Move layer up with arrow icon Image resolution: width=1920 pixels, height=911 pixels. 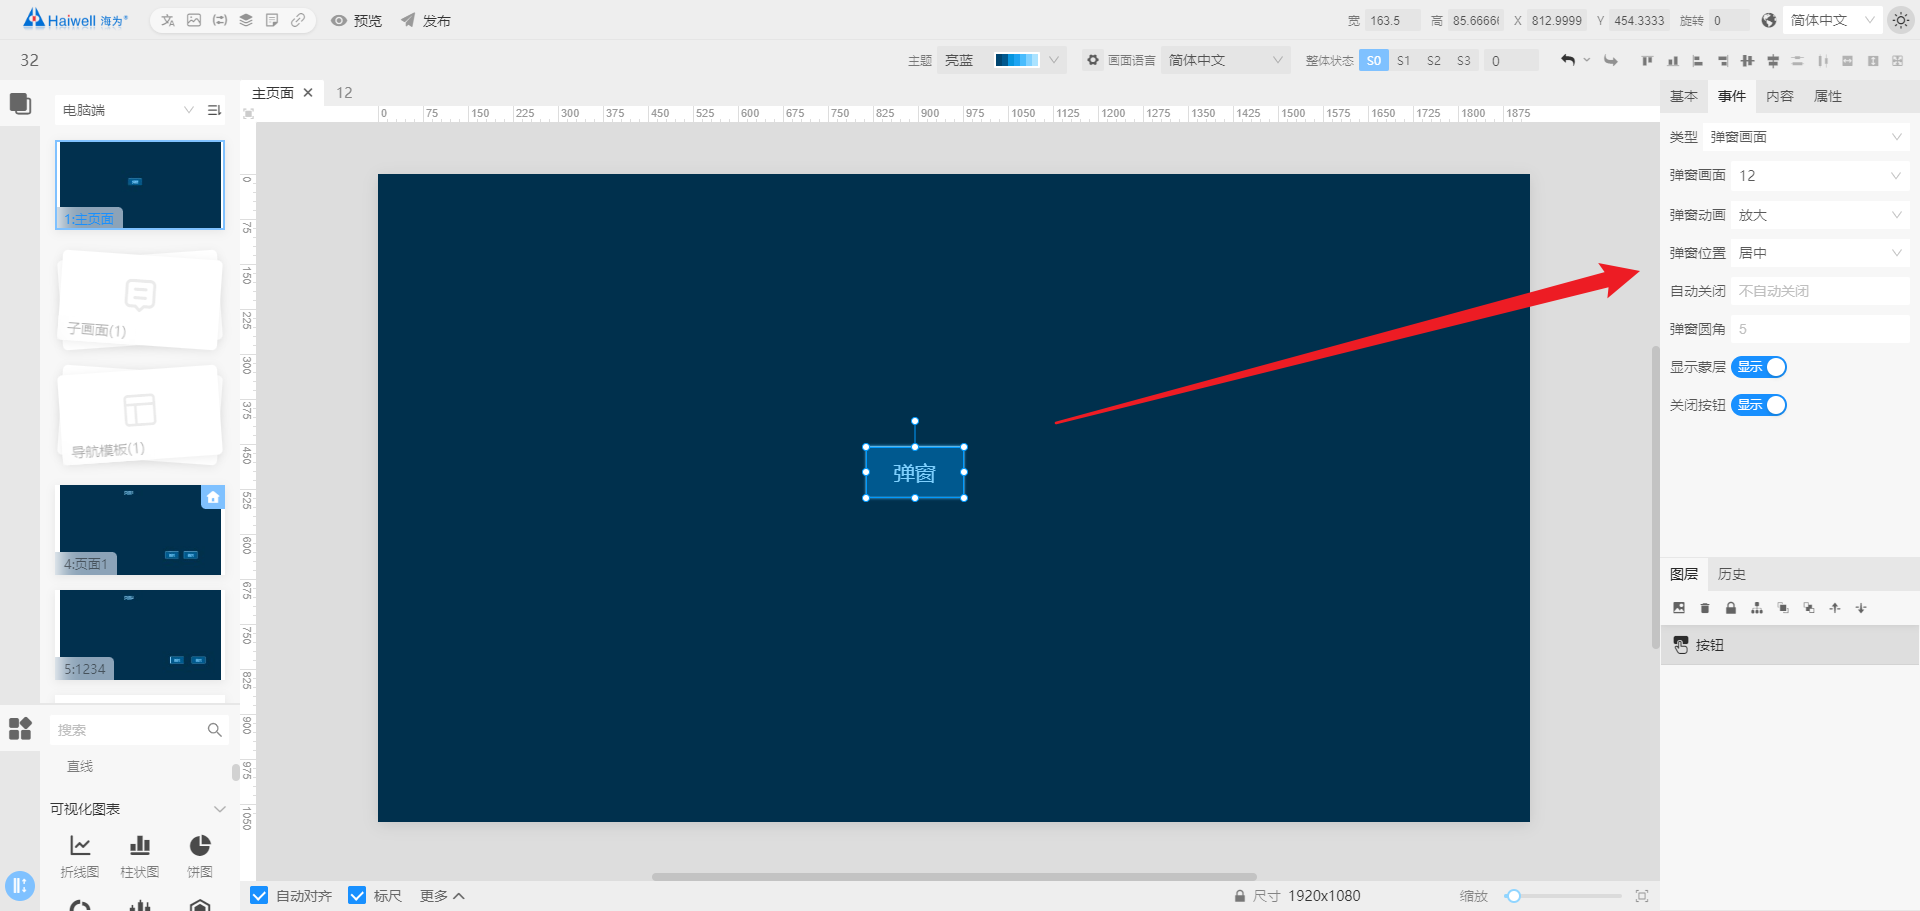point(1835,608)
